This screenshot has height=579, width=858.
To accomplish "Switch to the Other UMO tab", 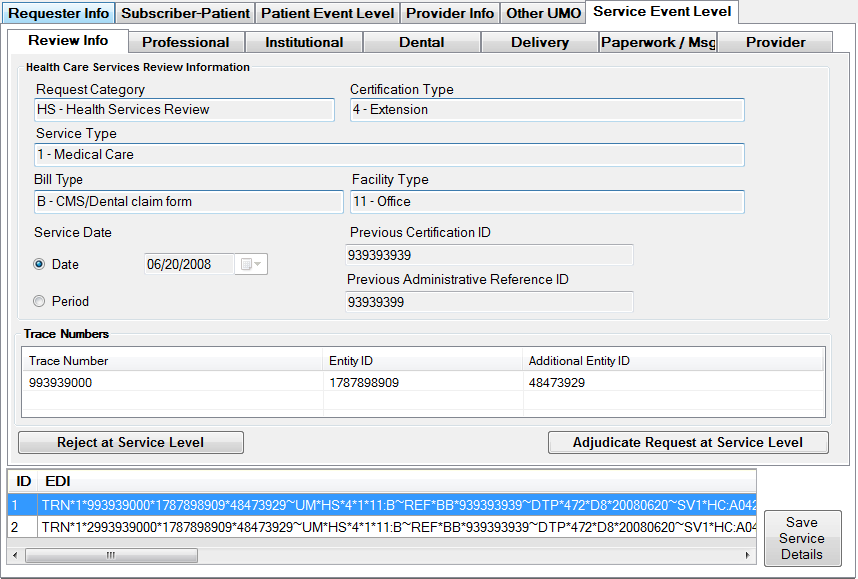I will (x=543, y=13).
